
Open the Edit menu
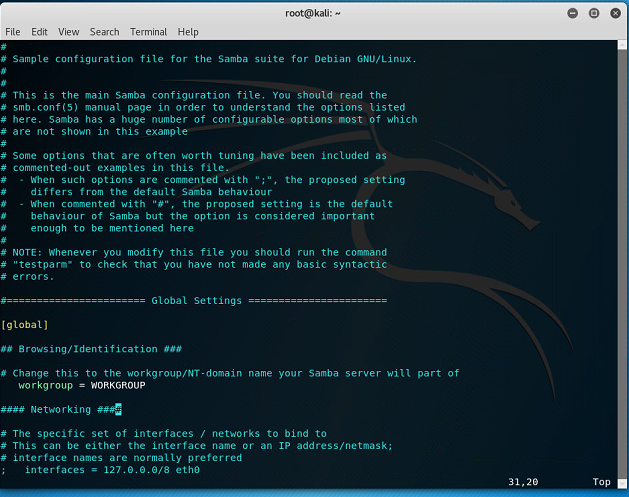39,32
